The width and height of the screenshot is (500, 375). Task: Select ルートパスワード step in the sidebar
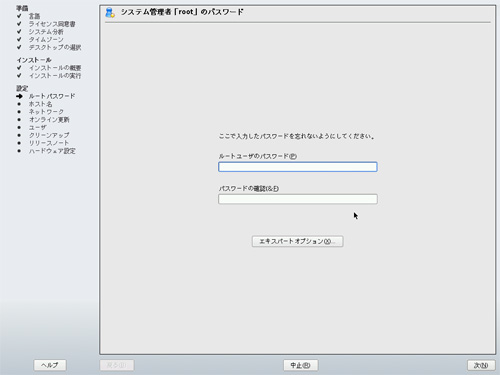[x=52, y=96]
